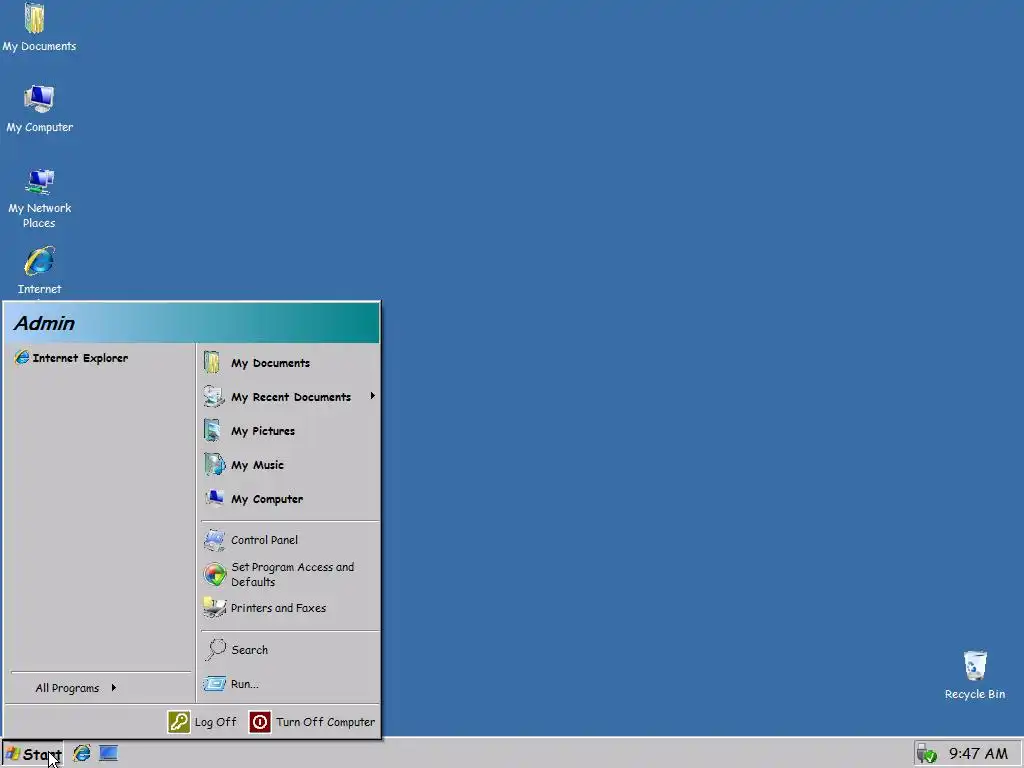Screen dimensions: 1024x768
Task: Open My Documents in start menu
Action: (x=289, y=362)
